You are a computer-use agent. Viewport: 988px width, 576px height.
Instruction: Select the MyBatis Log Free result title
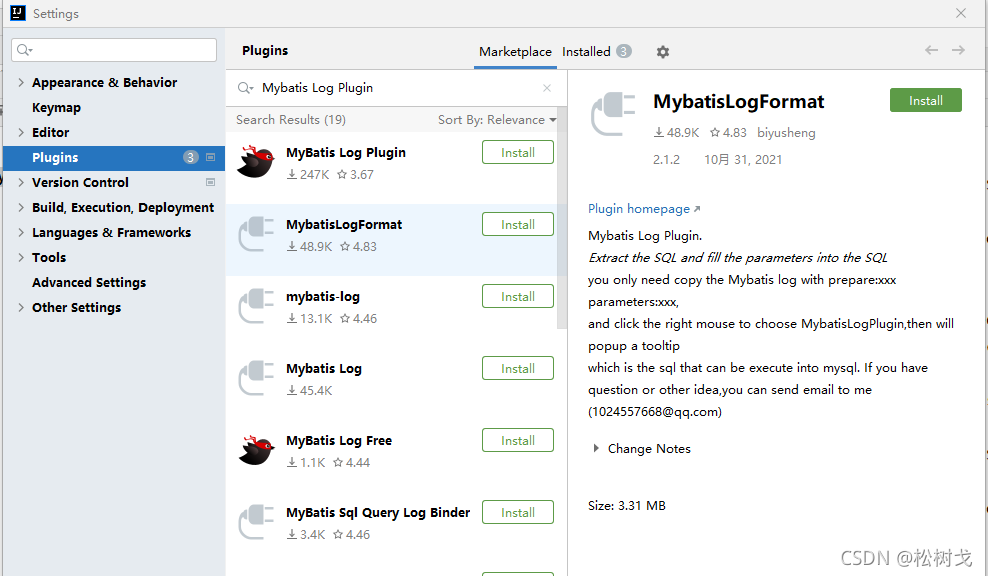click(339, 441)
